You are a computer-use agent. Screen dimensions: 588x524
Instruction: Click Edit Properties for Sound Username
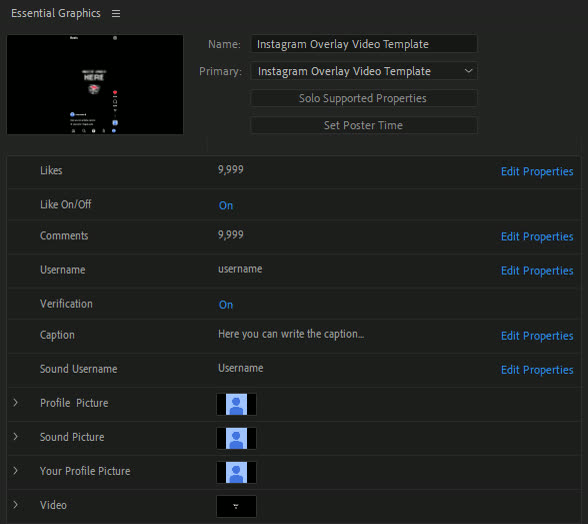(537, 370)
